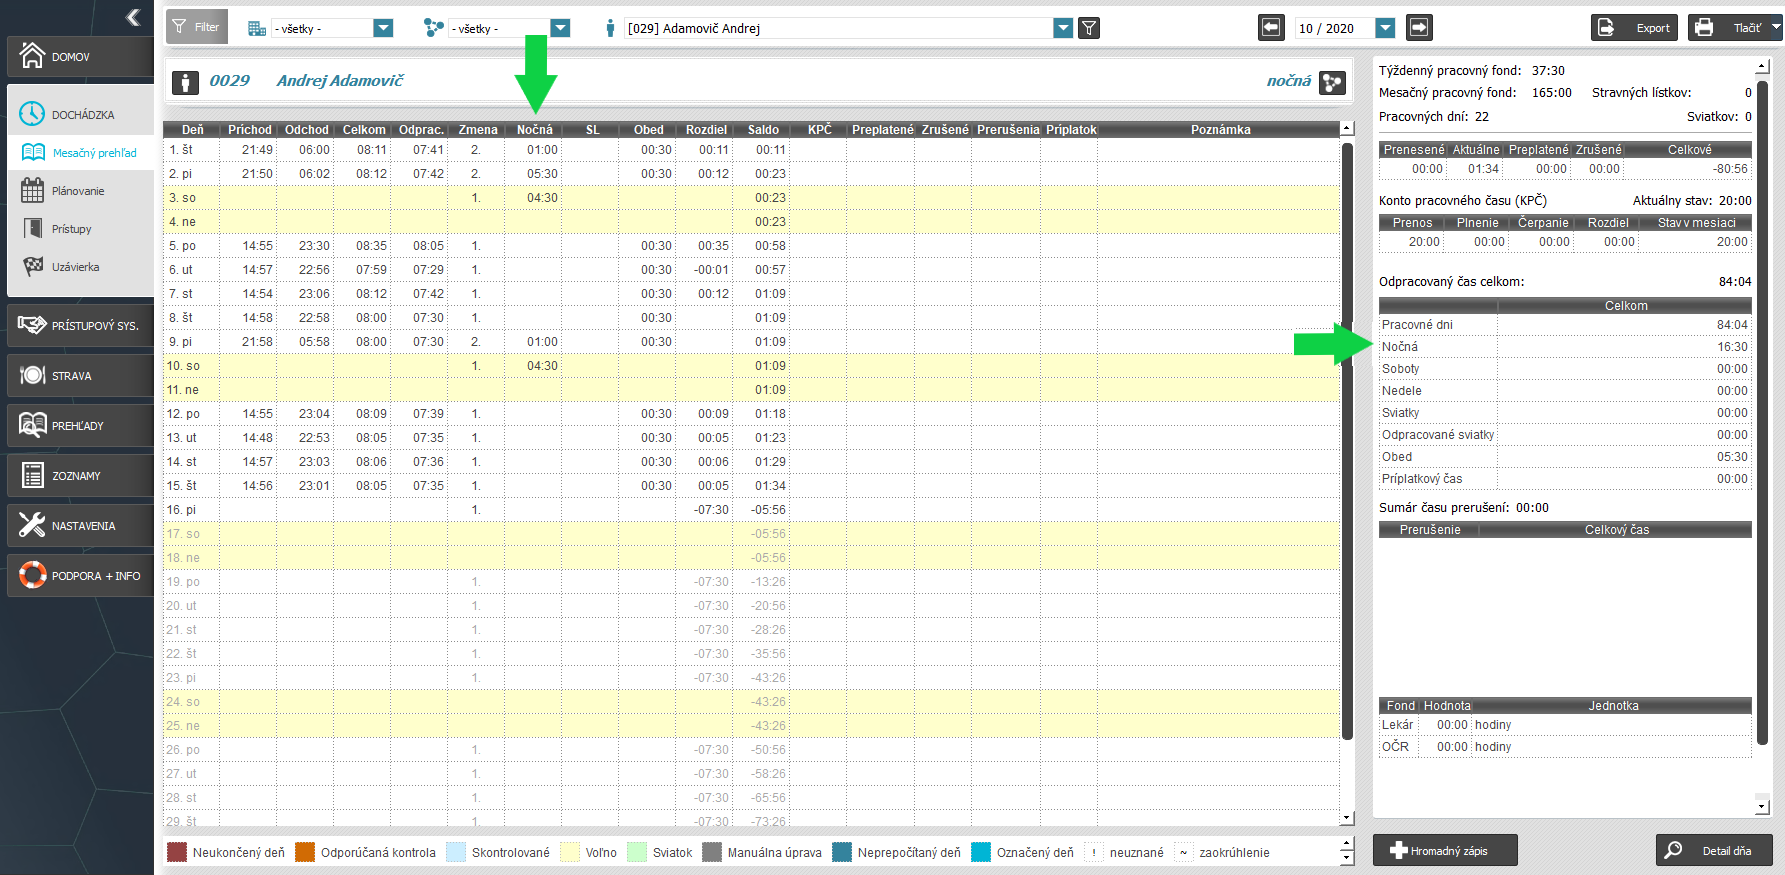Click the Označený deň cyan swatch

coord(981,852)
